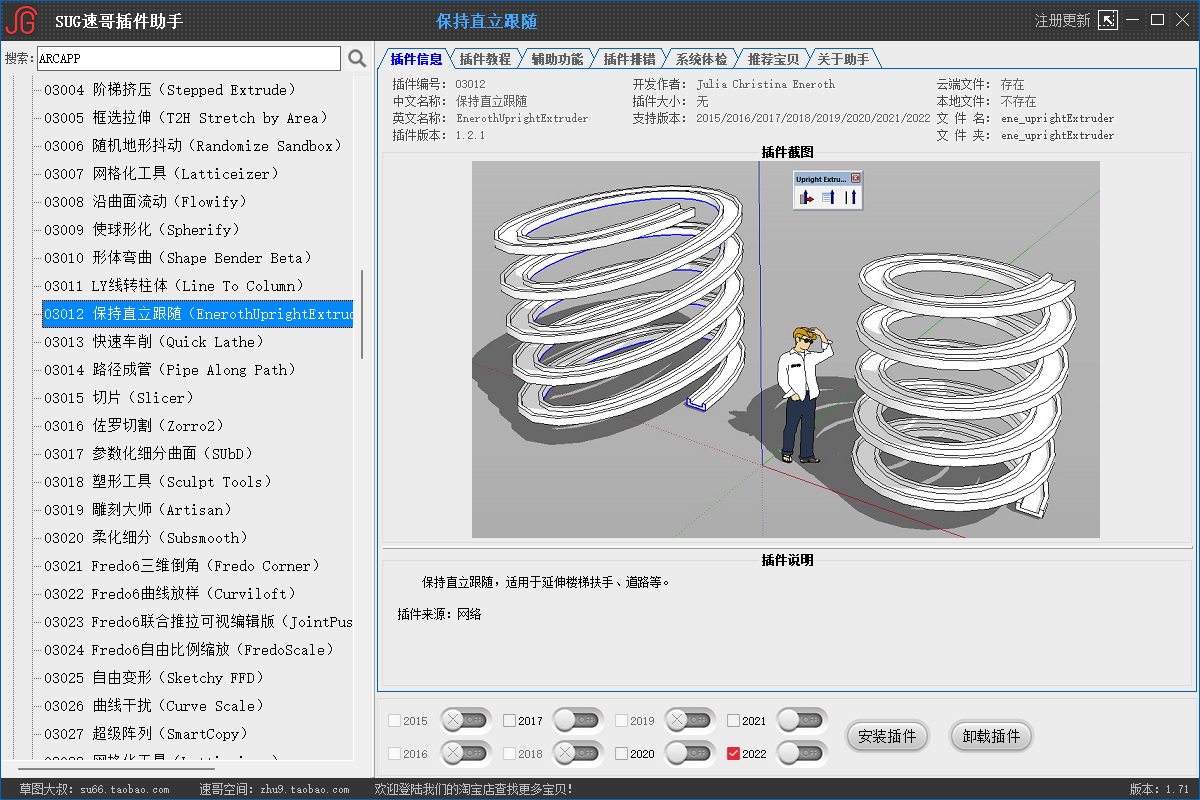Select 03008 沿曲面流动 (Flowify)
Screen dimensions: 1200x800
click(148, 202)
